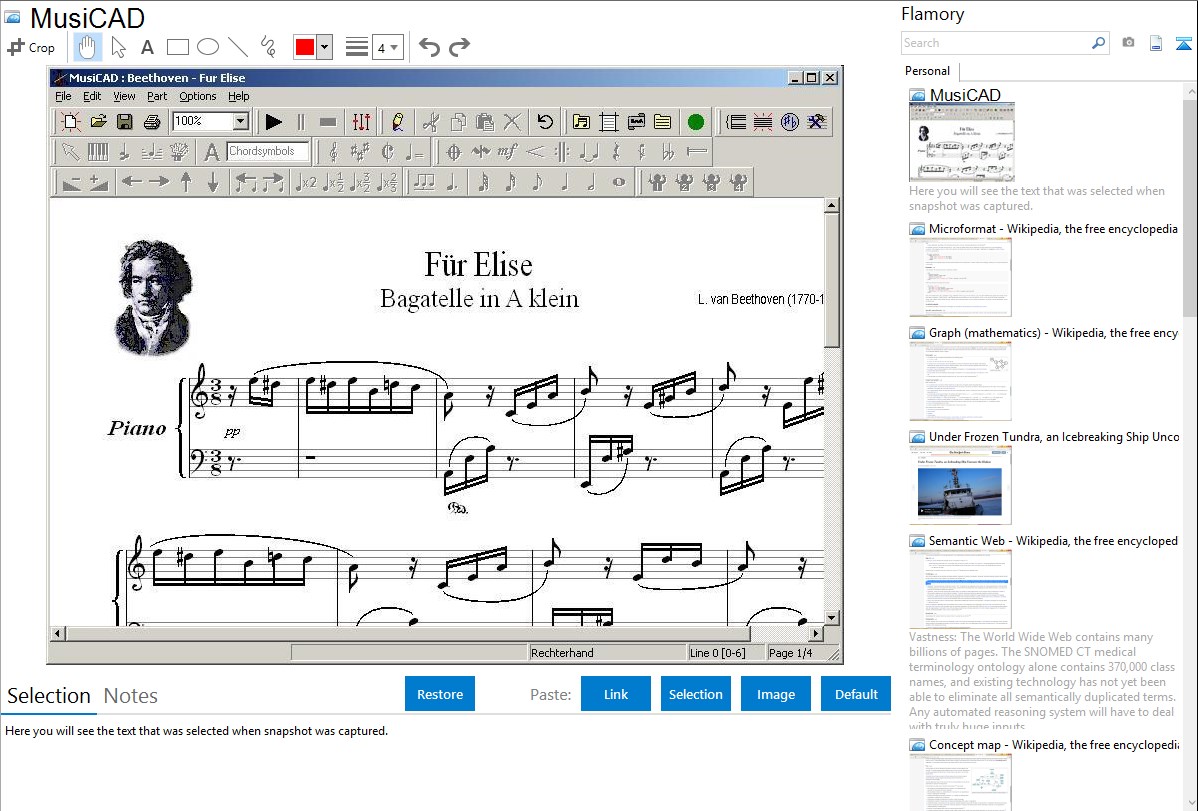Delete with the X icon in toolbar

[x=512, y=122]
